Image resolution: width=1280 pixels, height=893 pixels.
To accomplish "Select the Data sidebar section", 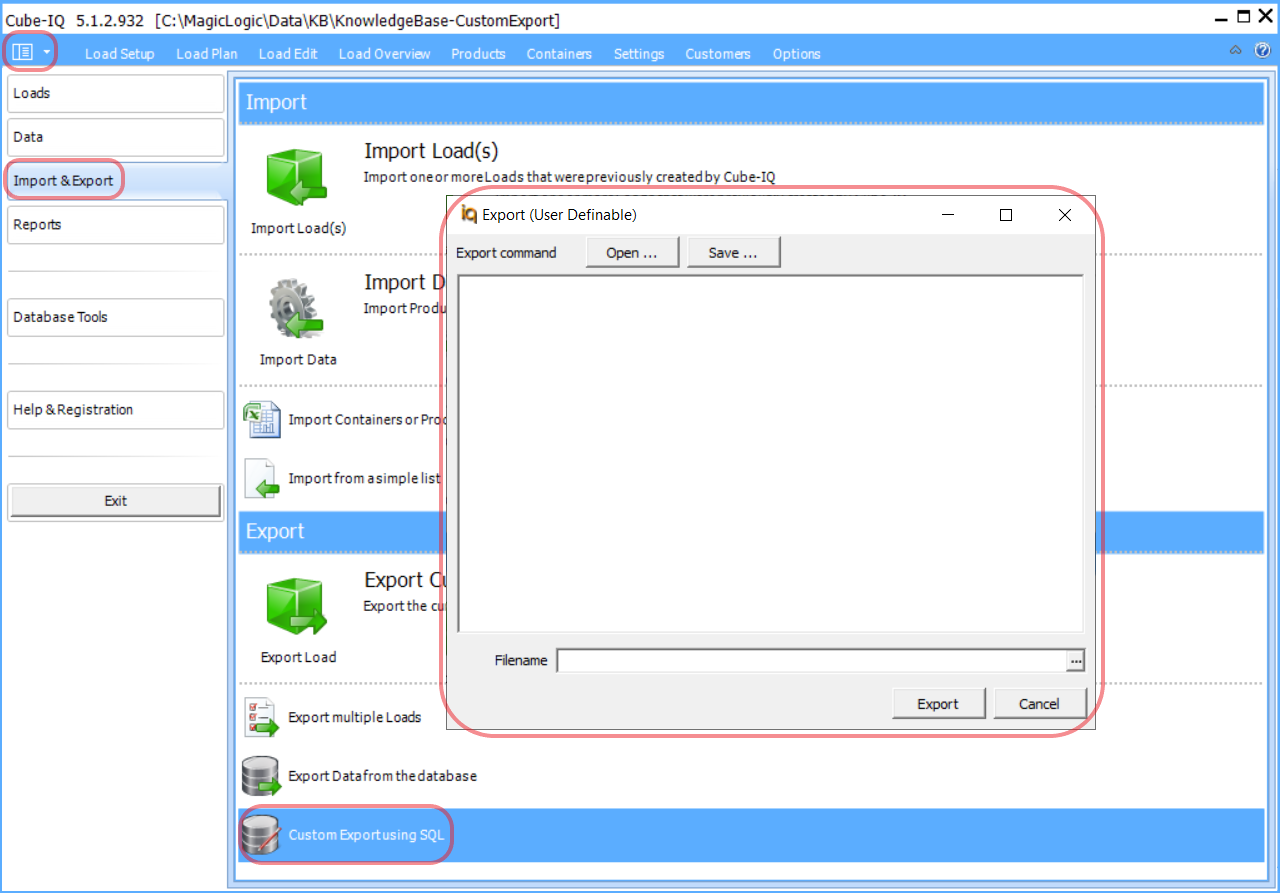I will pyautogui.click(x=116, y=137).
